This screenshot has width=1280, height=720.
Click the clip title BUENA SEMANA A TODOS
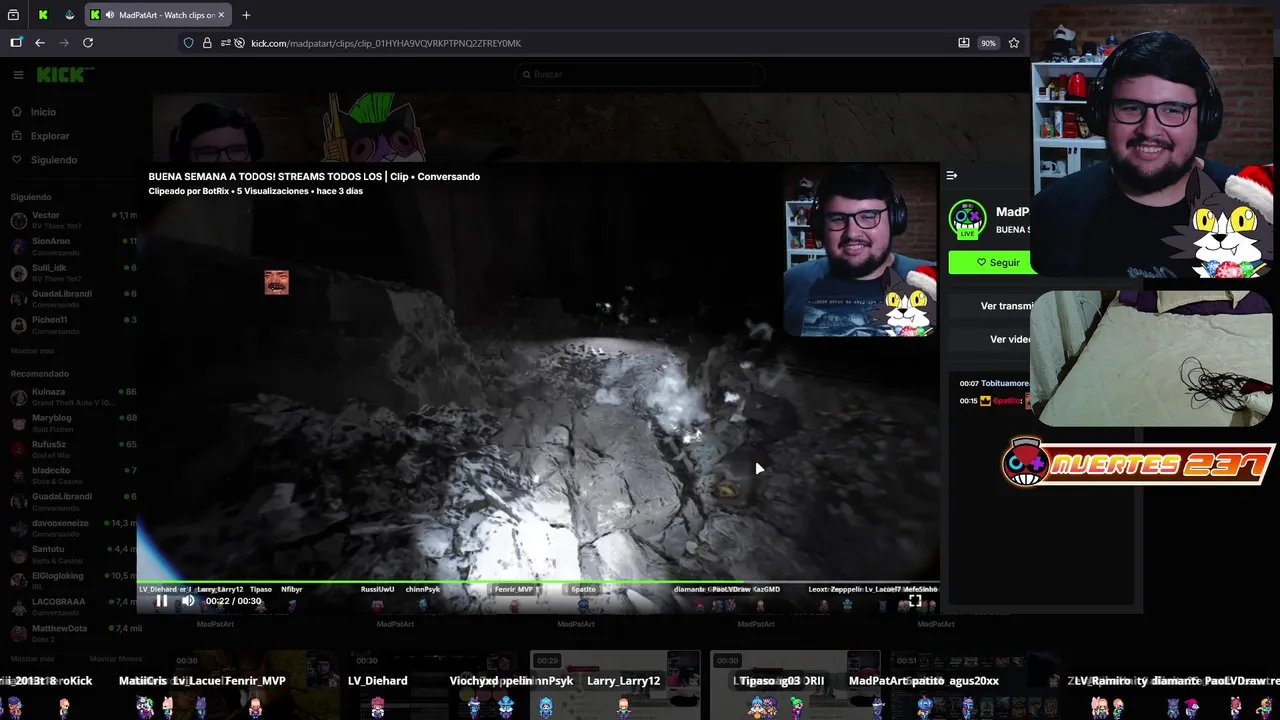[x=314, y=176]
